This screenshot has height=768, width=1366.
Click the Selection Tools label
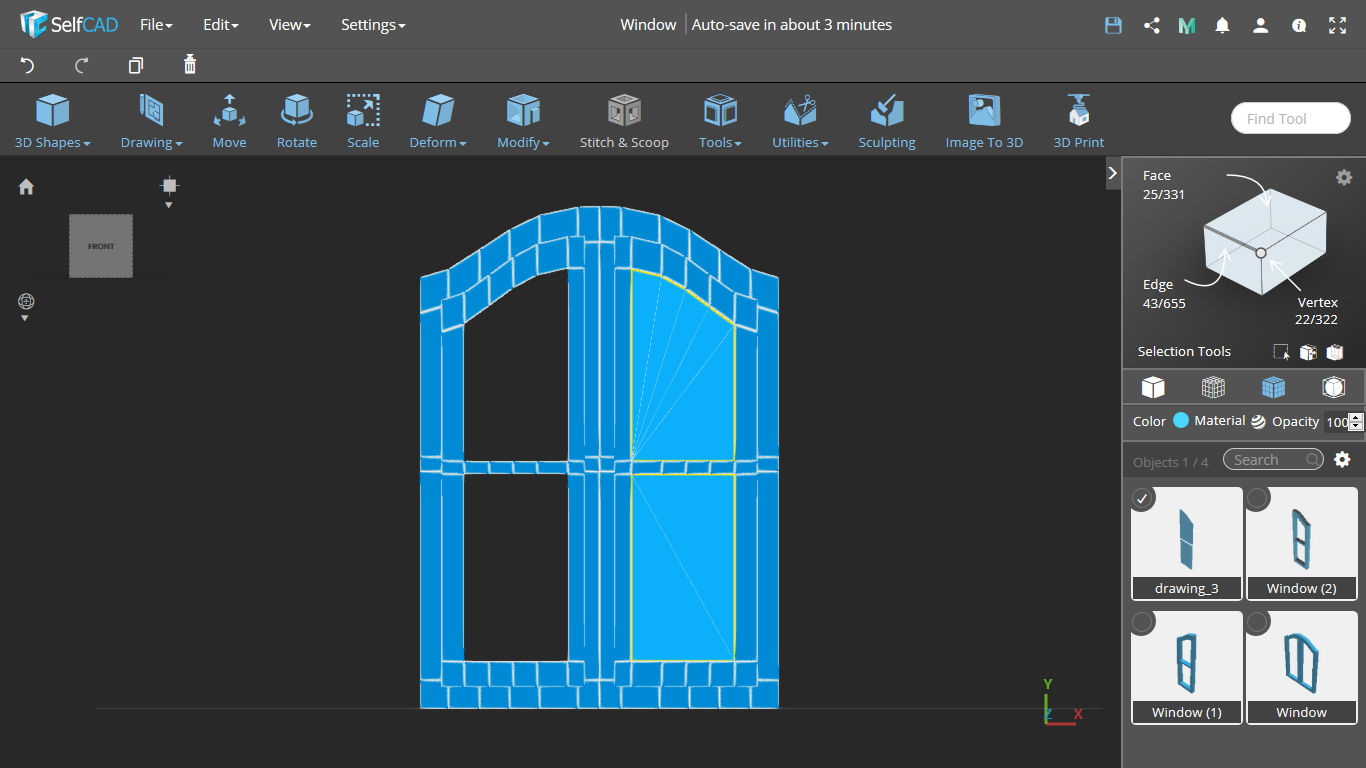pyautogui.click(x=1184, y=352)
